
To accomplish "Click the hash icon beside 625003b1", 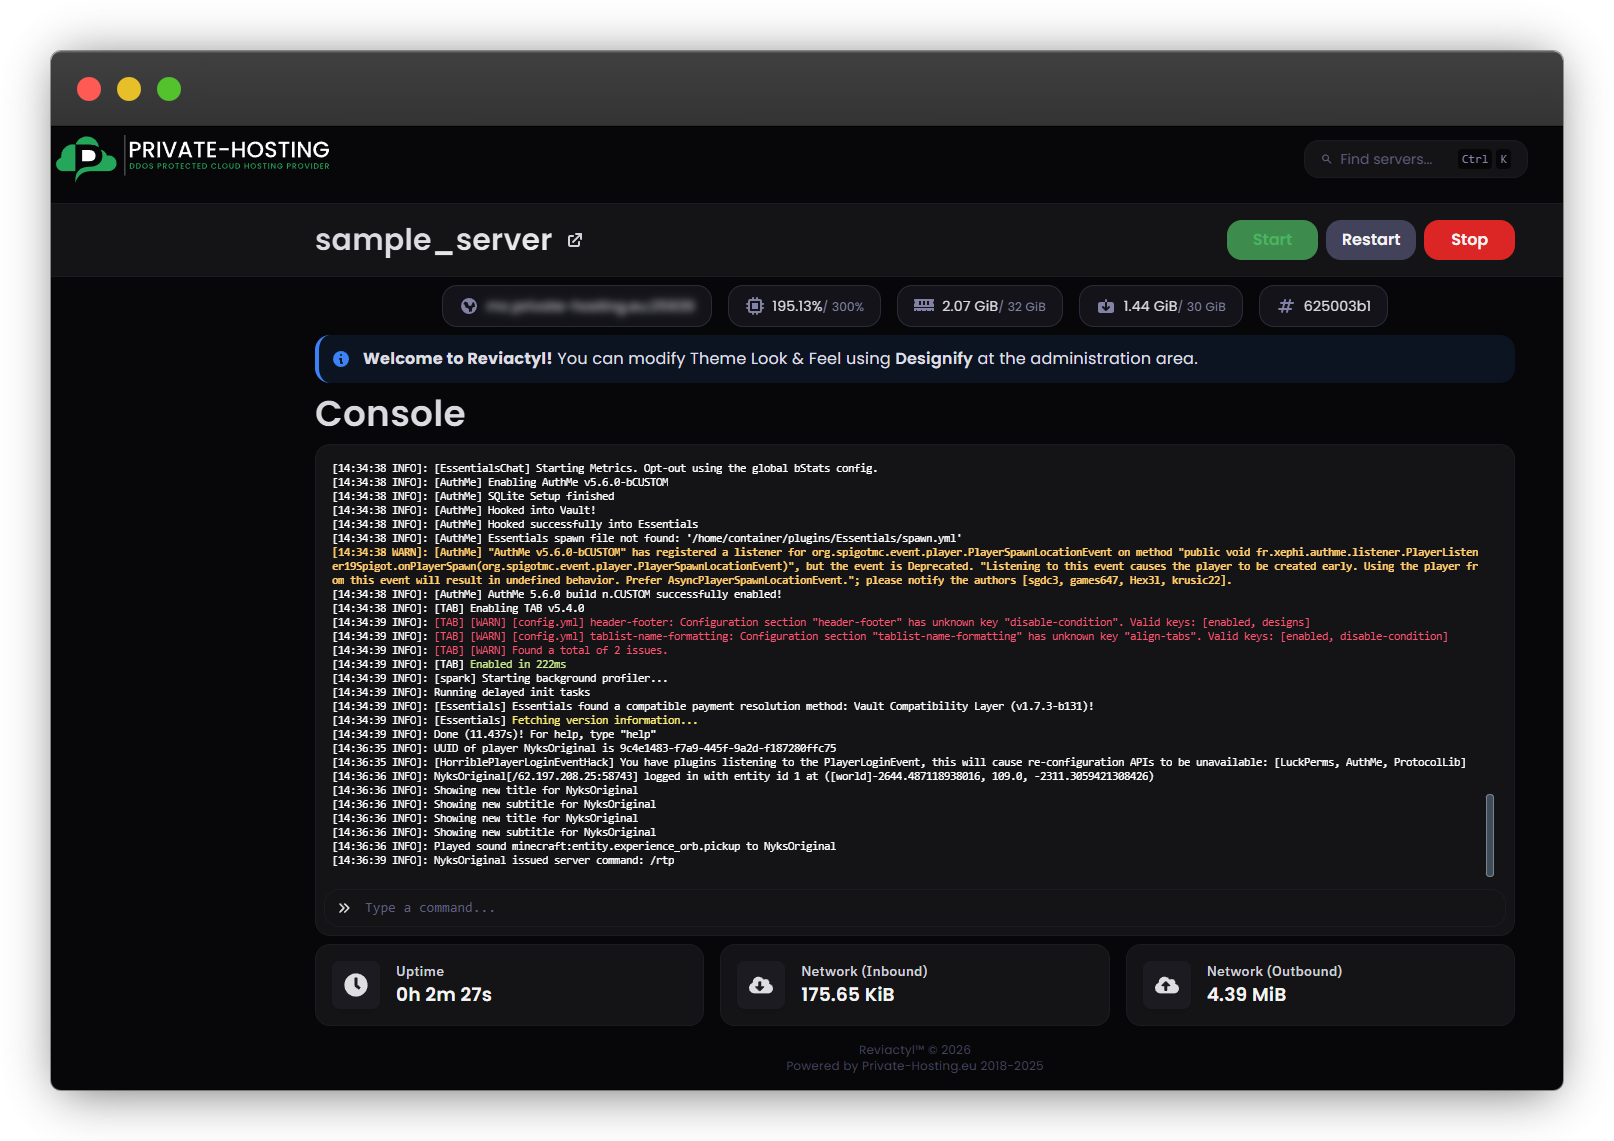I will [x=1286, y=306].
